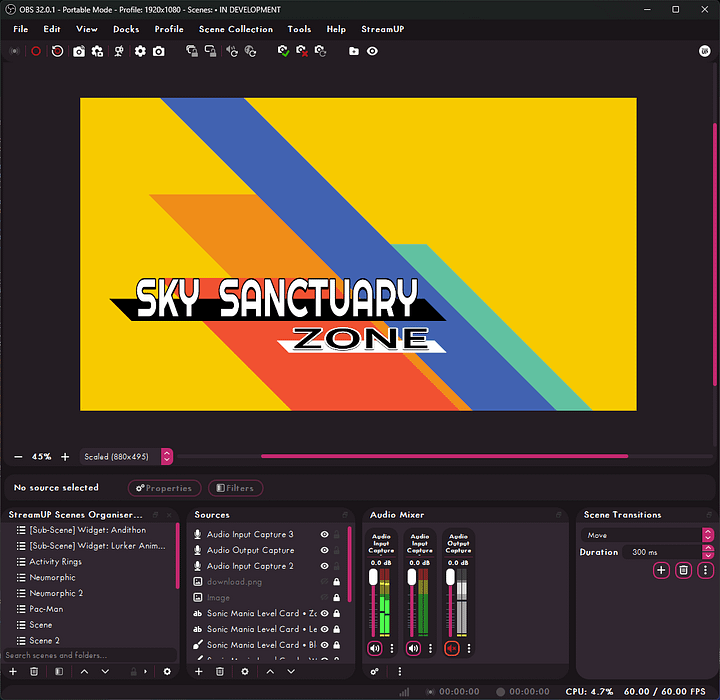Image resolution: width=720 pixels, height=700 pixels.
Task: Open the Scaled (880x495) preview scale dropdown
Action: pos(126,457)
